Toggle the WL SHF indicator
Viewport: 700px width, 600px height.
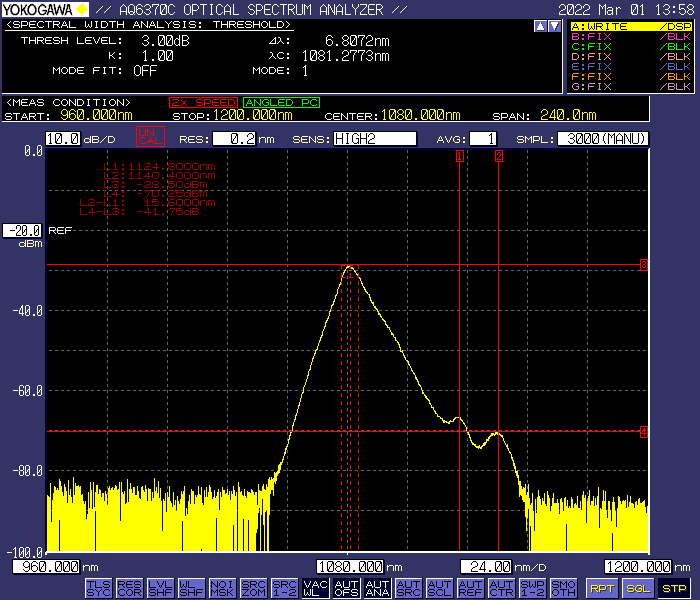[x=192, y=588]
